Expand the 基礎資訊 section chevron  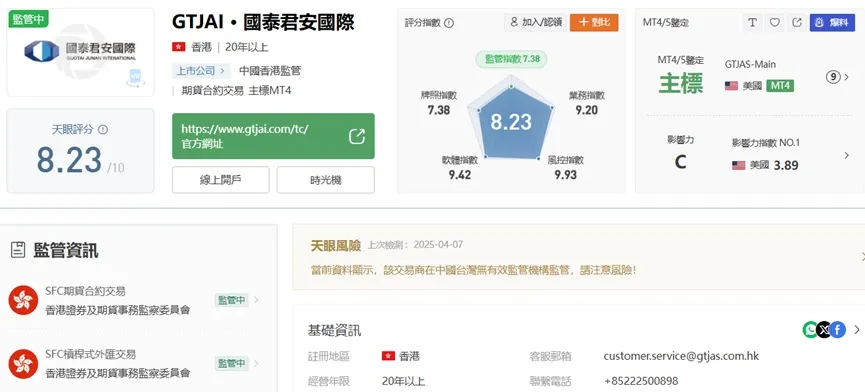[857, 330]
